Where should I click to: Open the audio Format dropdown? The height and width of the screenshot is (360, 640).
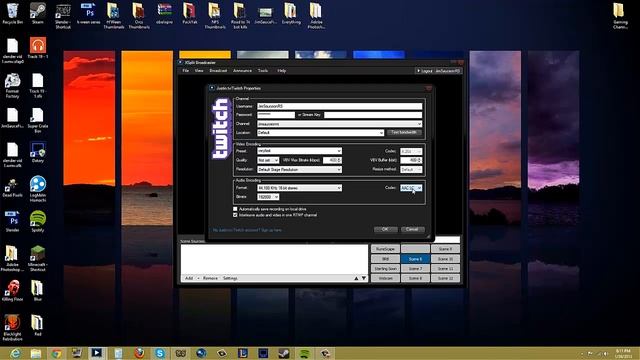pos(299,188)
